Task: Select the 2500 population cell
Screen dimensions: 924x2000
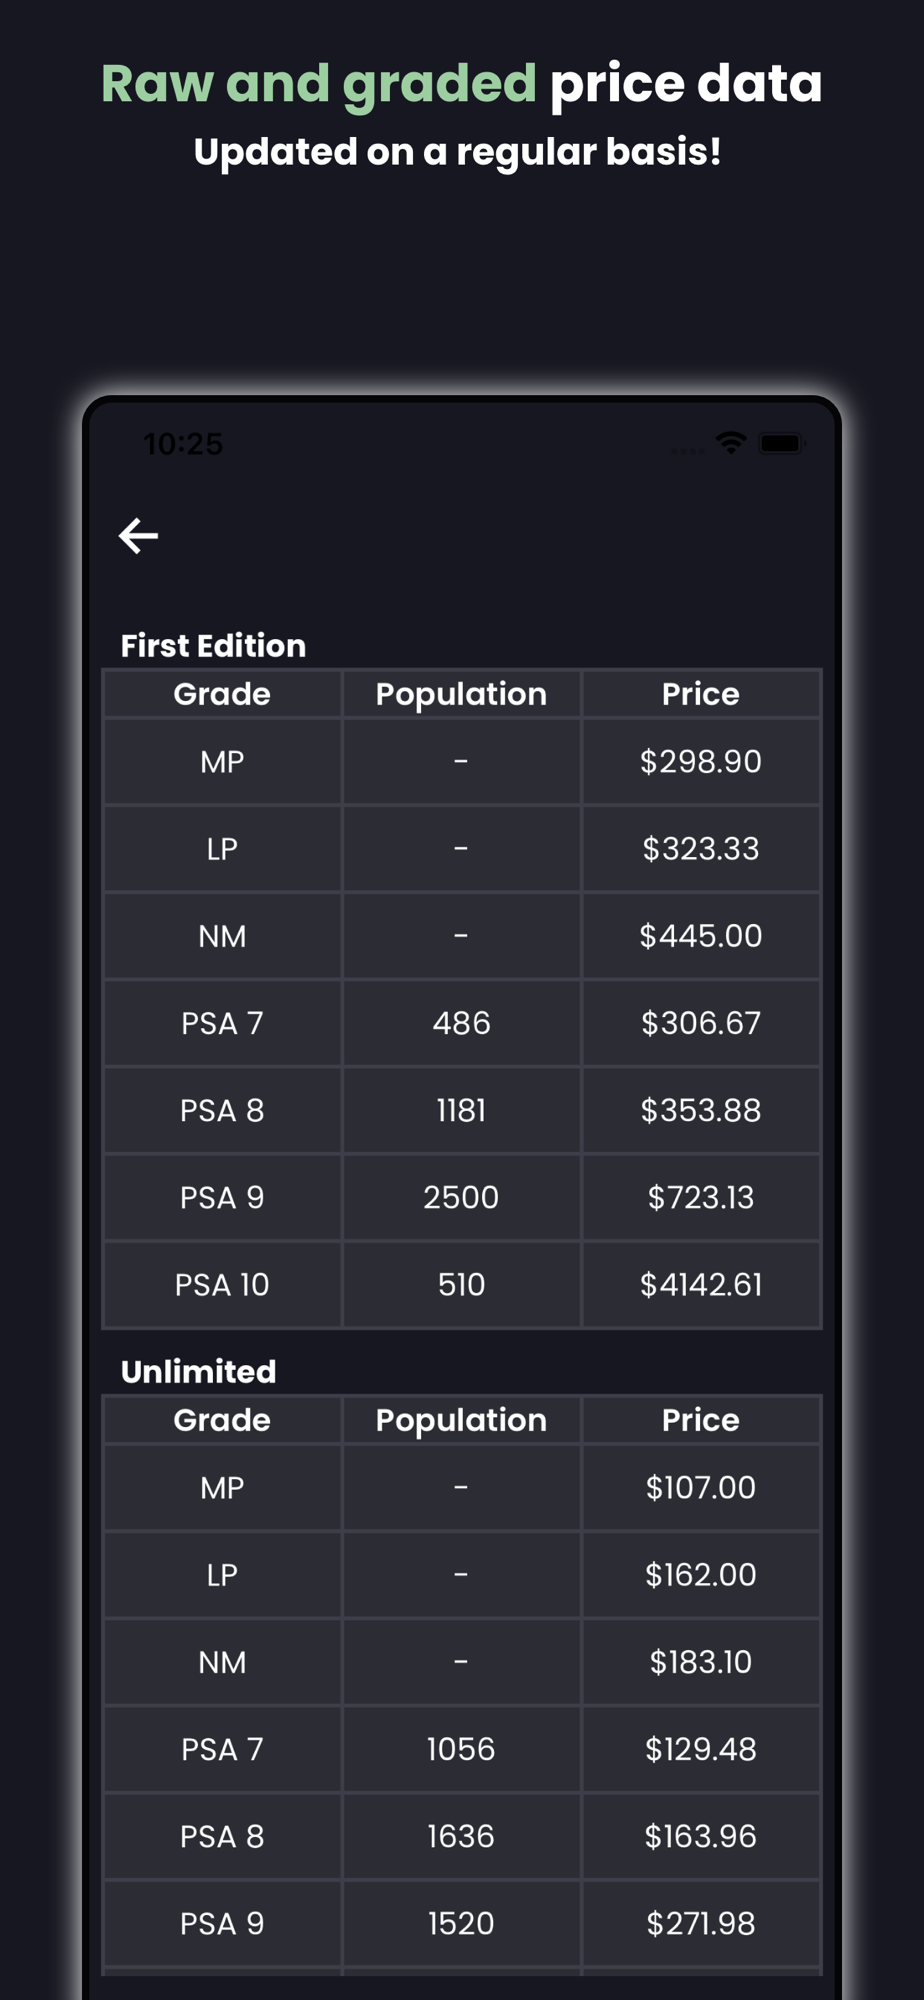Action: click(x=461, y=1198)
